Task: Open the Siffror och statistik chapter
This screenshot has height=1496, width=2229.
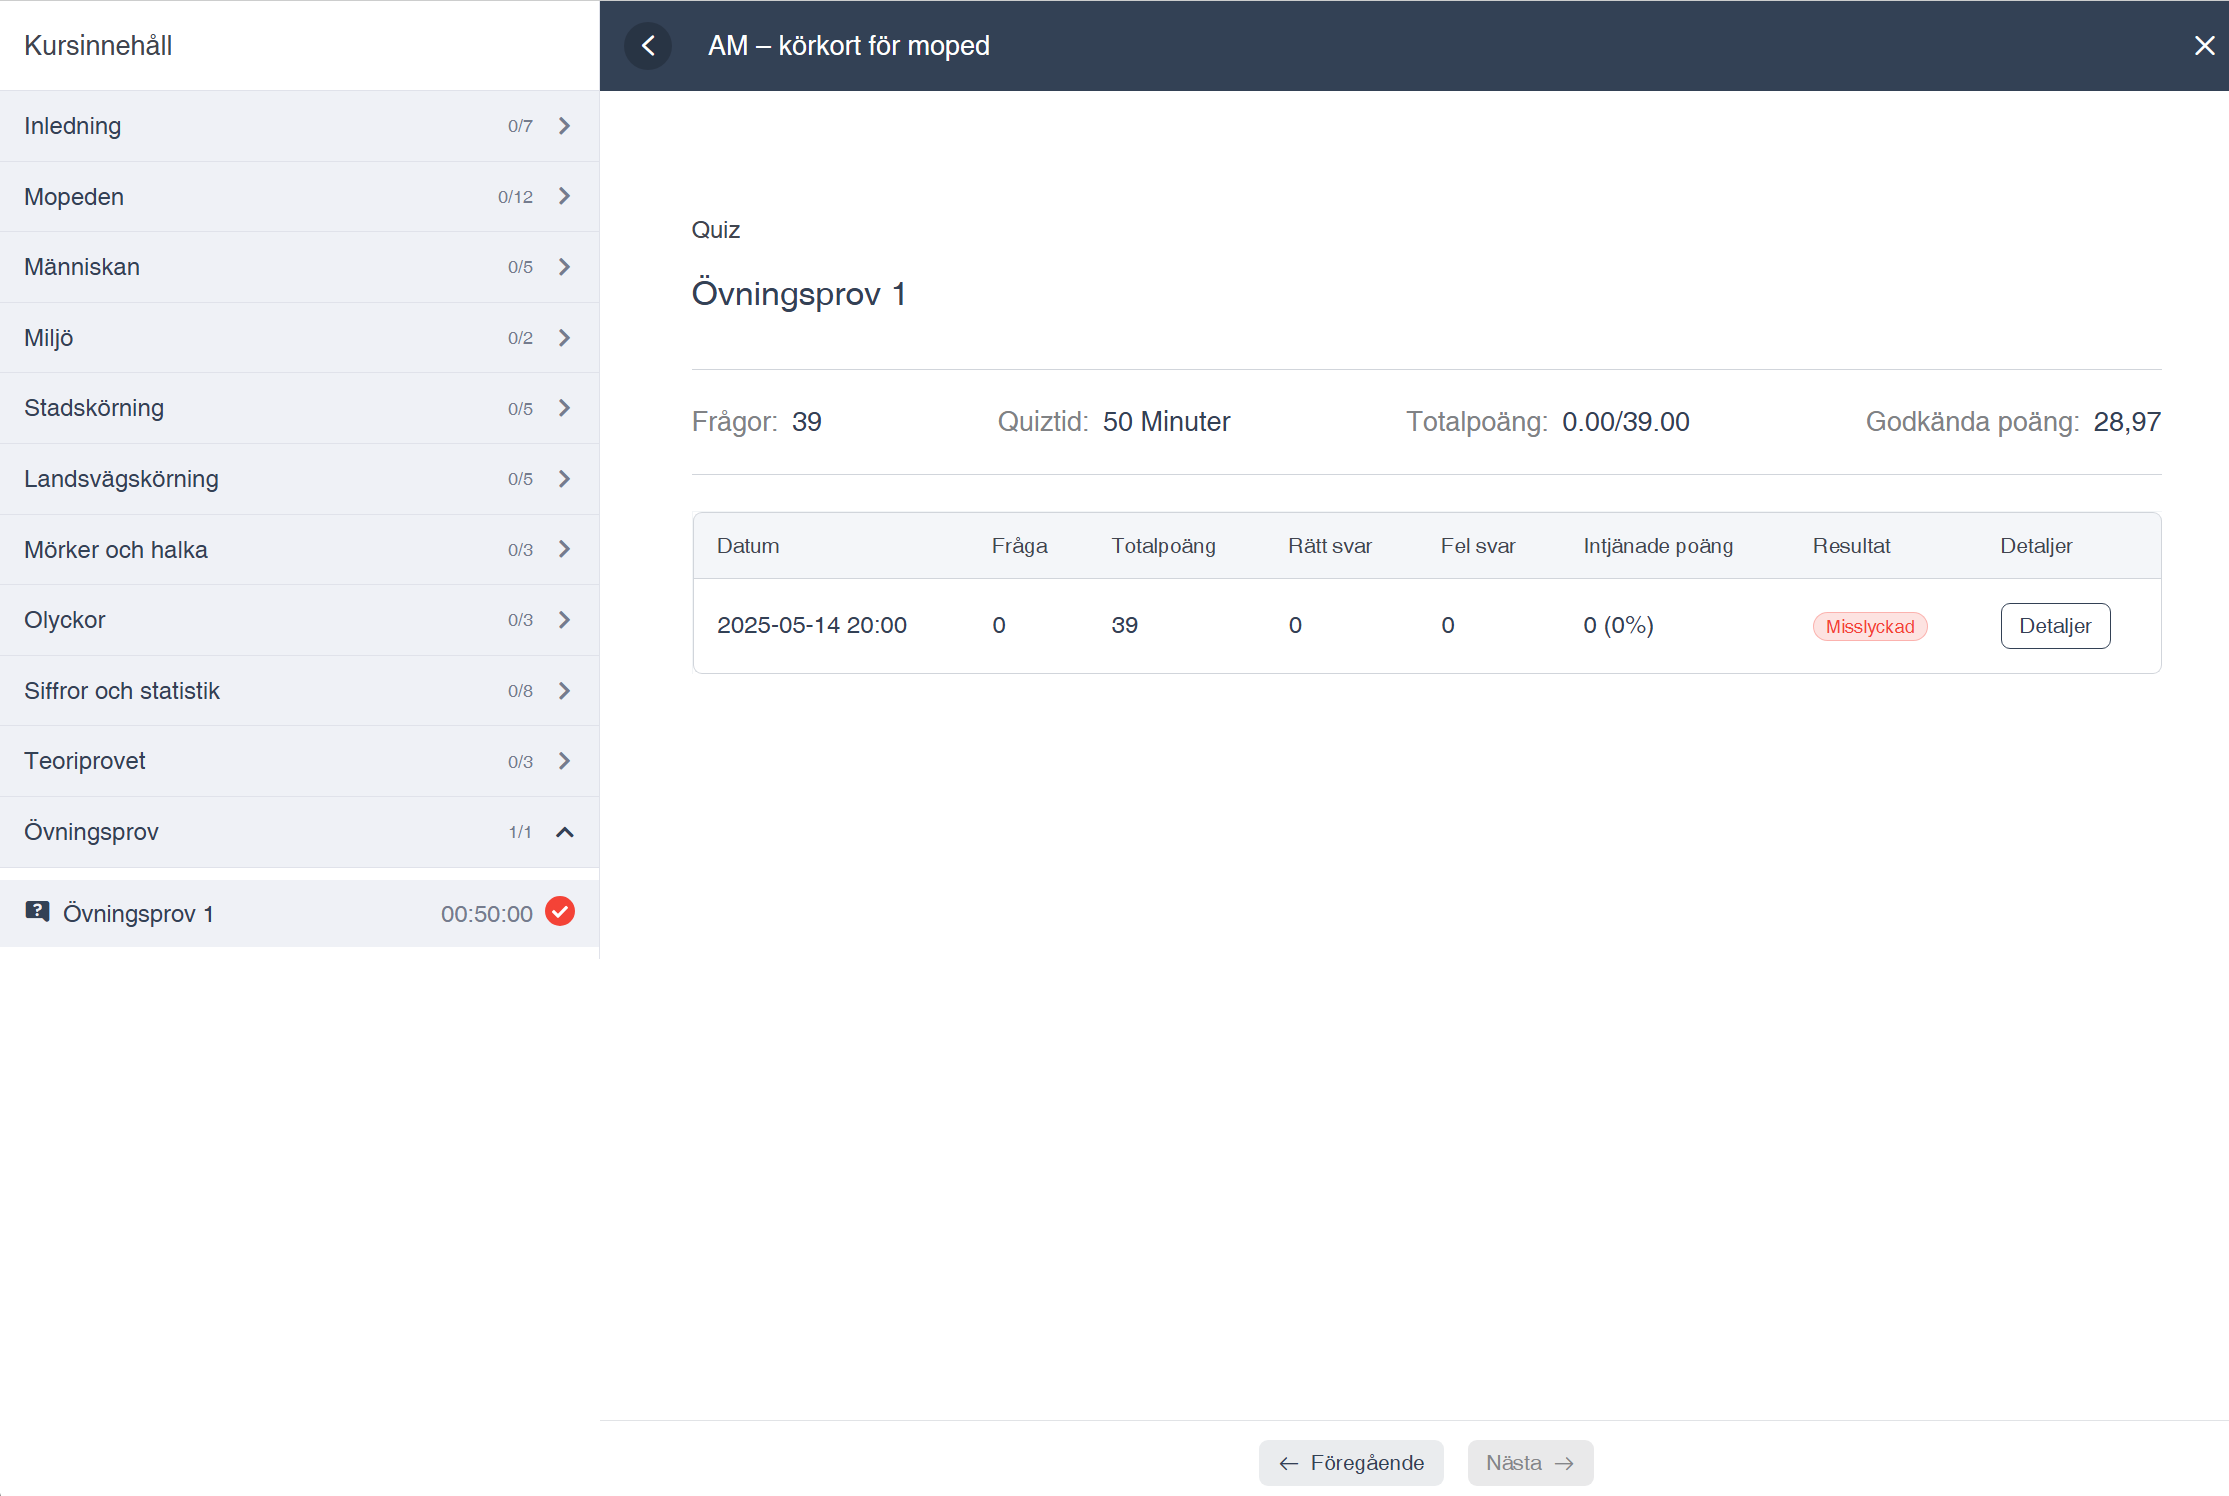Action: coord(299,691)
